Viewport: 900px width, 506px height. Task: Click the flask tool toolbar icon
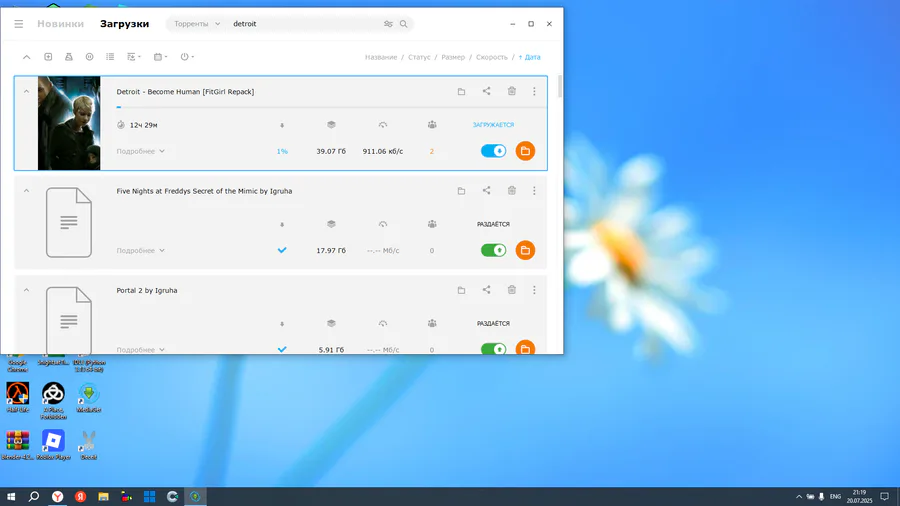coord(69,57)
